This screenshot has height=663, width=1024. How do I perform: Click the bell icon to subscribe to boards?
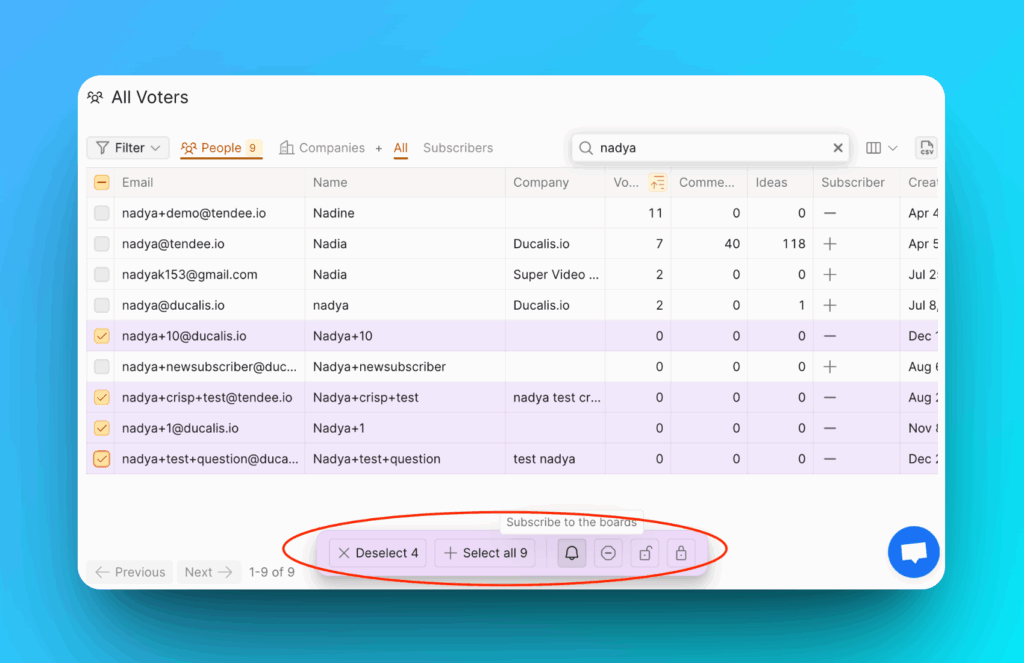click(572, 553)
